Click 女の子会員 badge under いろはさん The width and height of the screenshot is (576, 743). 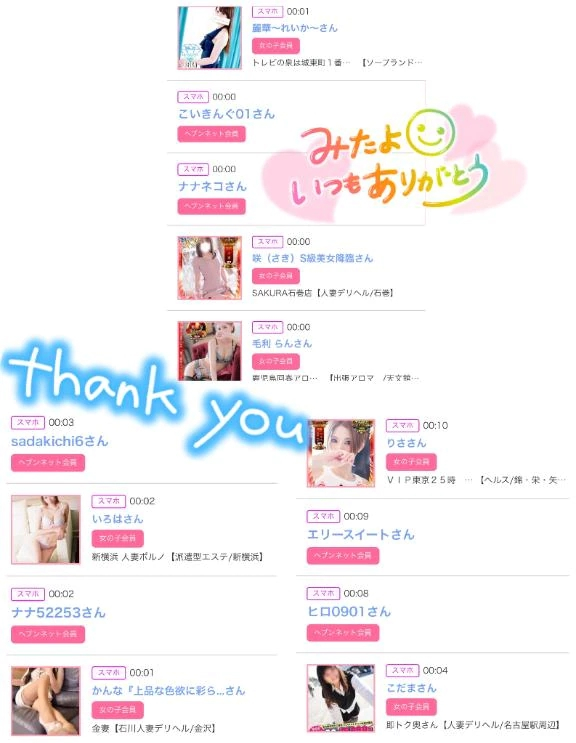click(117, 538)
